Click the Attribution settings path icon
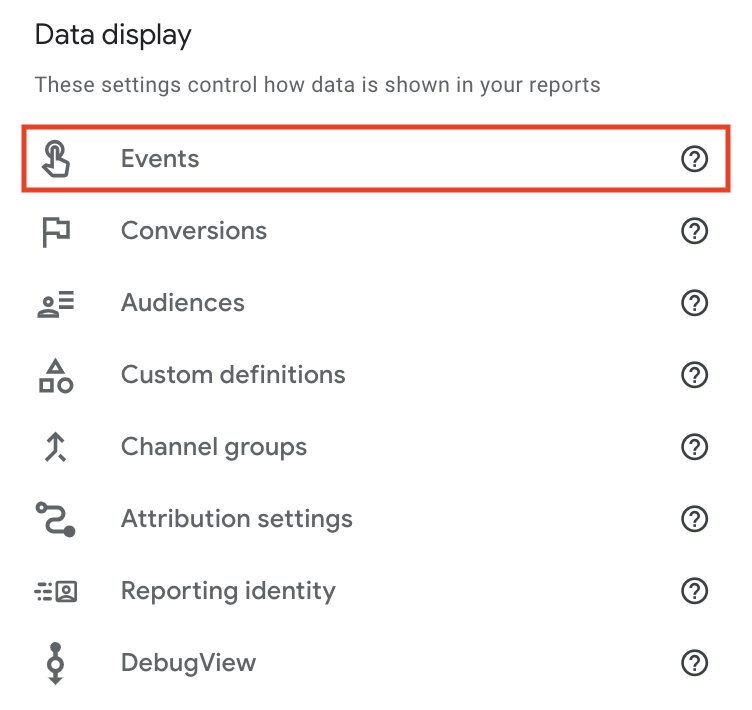This screenshot has height=710, width=752. [x=56, y=519]
